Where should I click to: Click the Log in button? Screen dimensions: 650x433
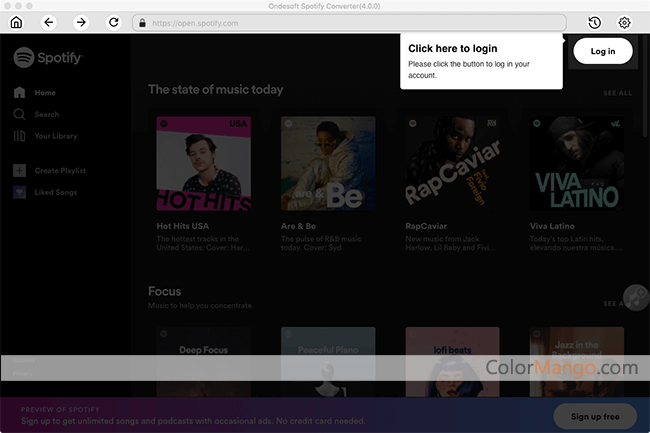click(x=603, y=51)
